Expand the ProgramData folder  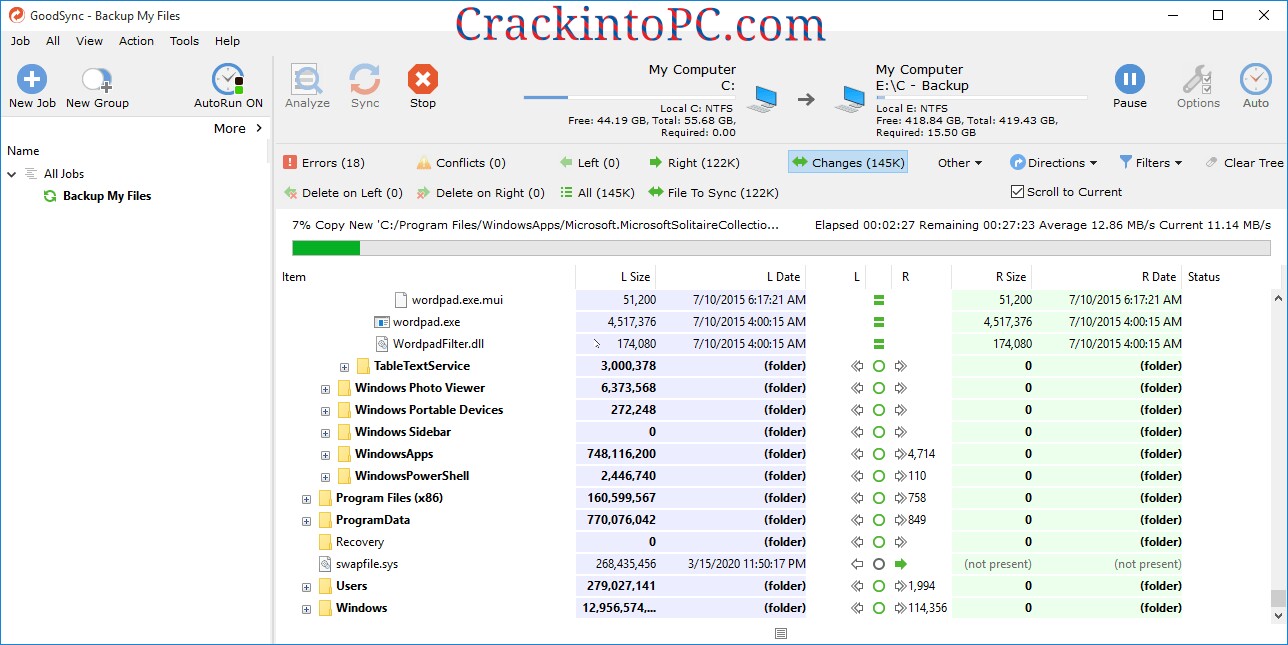click(306, 521)
